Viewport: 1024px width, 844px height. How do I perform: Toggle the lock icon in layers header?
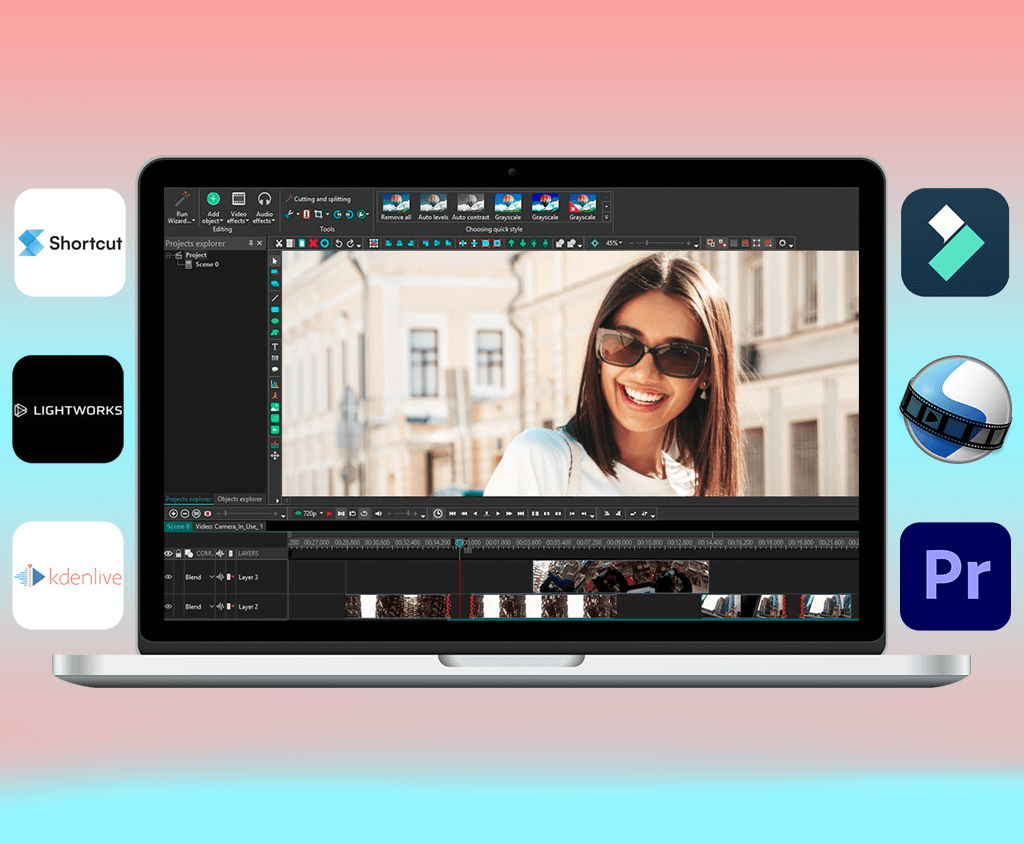(x=178, y=553)
